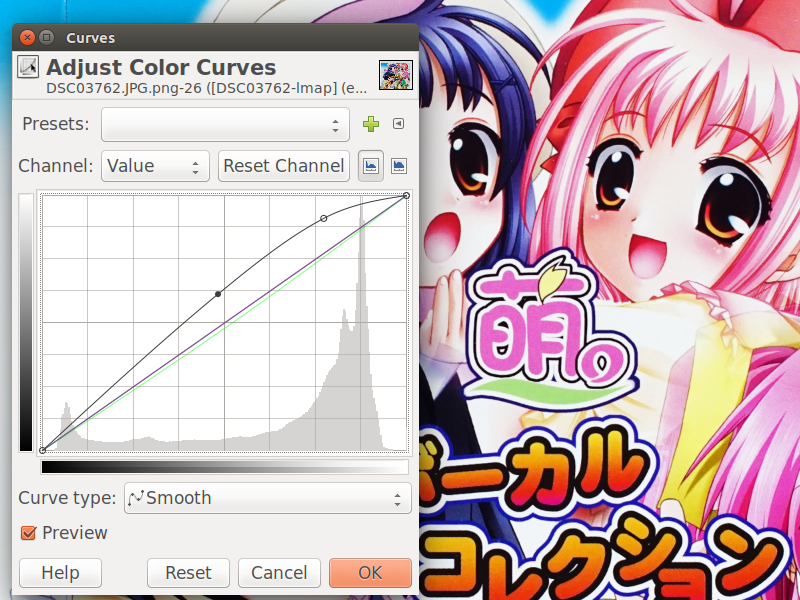This screenshot has width=800, height=600.
Task: Select the bottom-left curve endpoint
Action: coord(43,451)
